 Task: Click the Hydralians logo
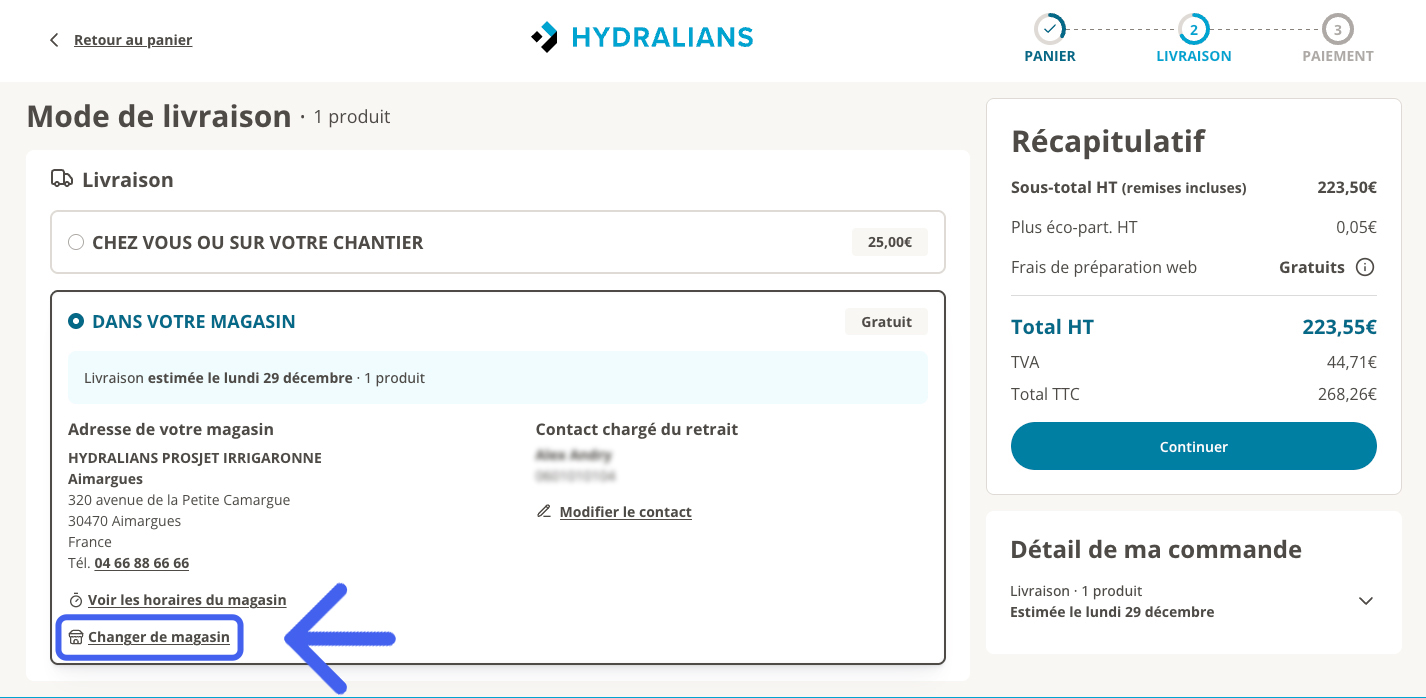click(642, 38)
